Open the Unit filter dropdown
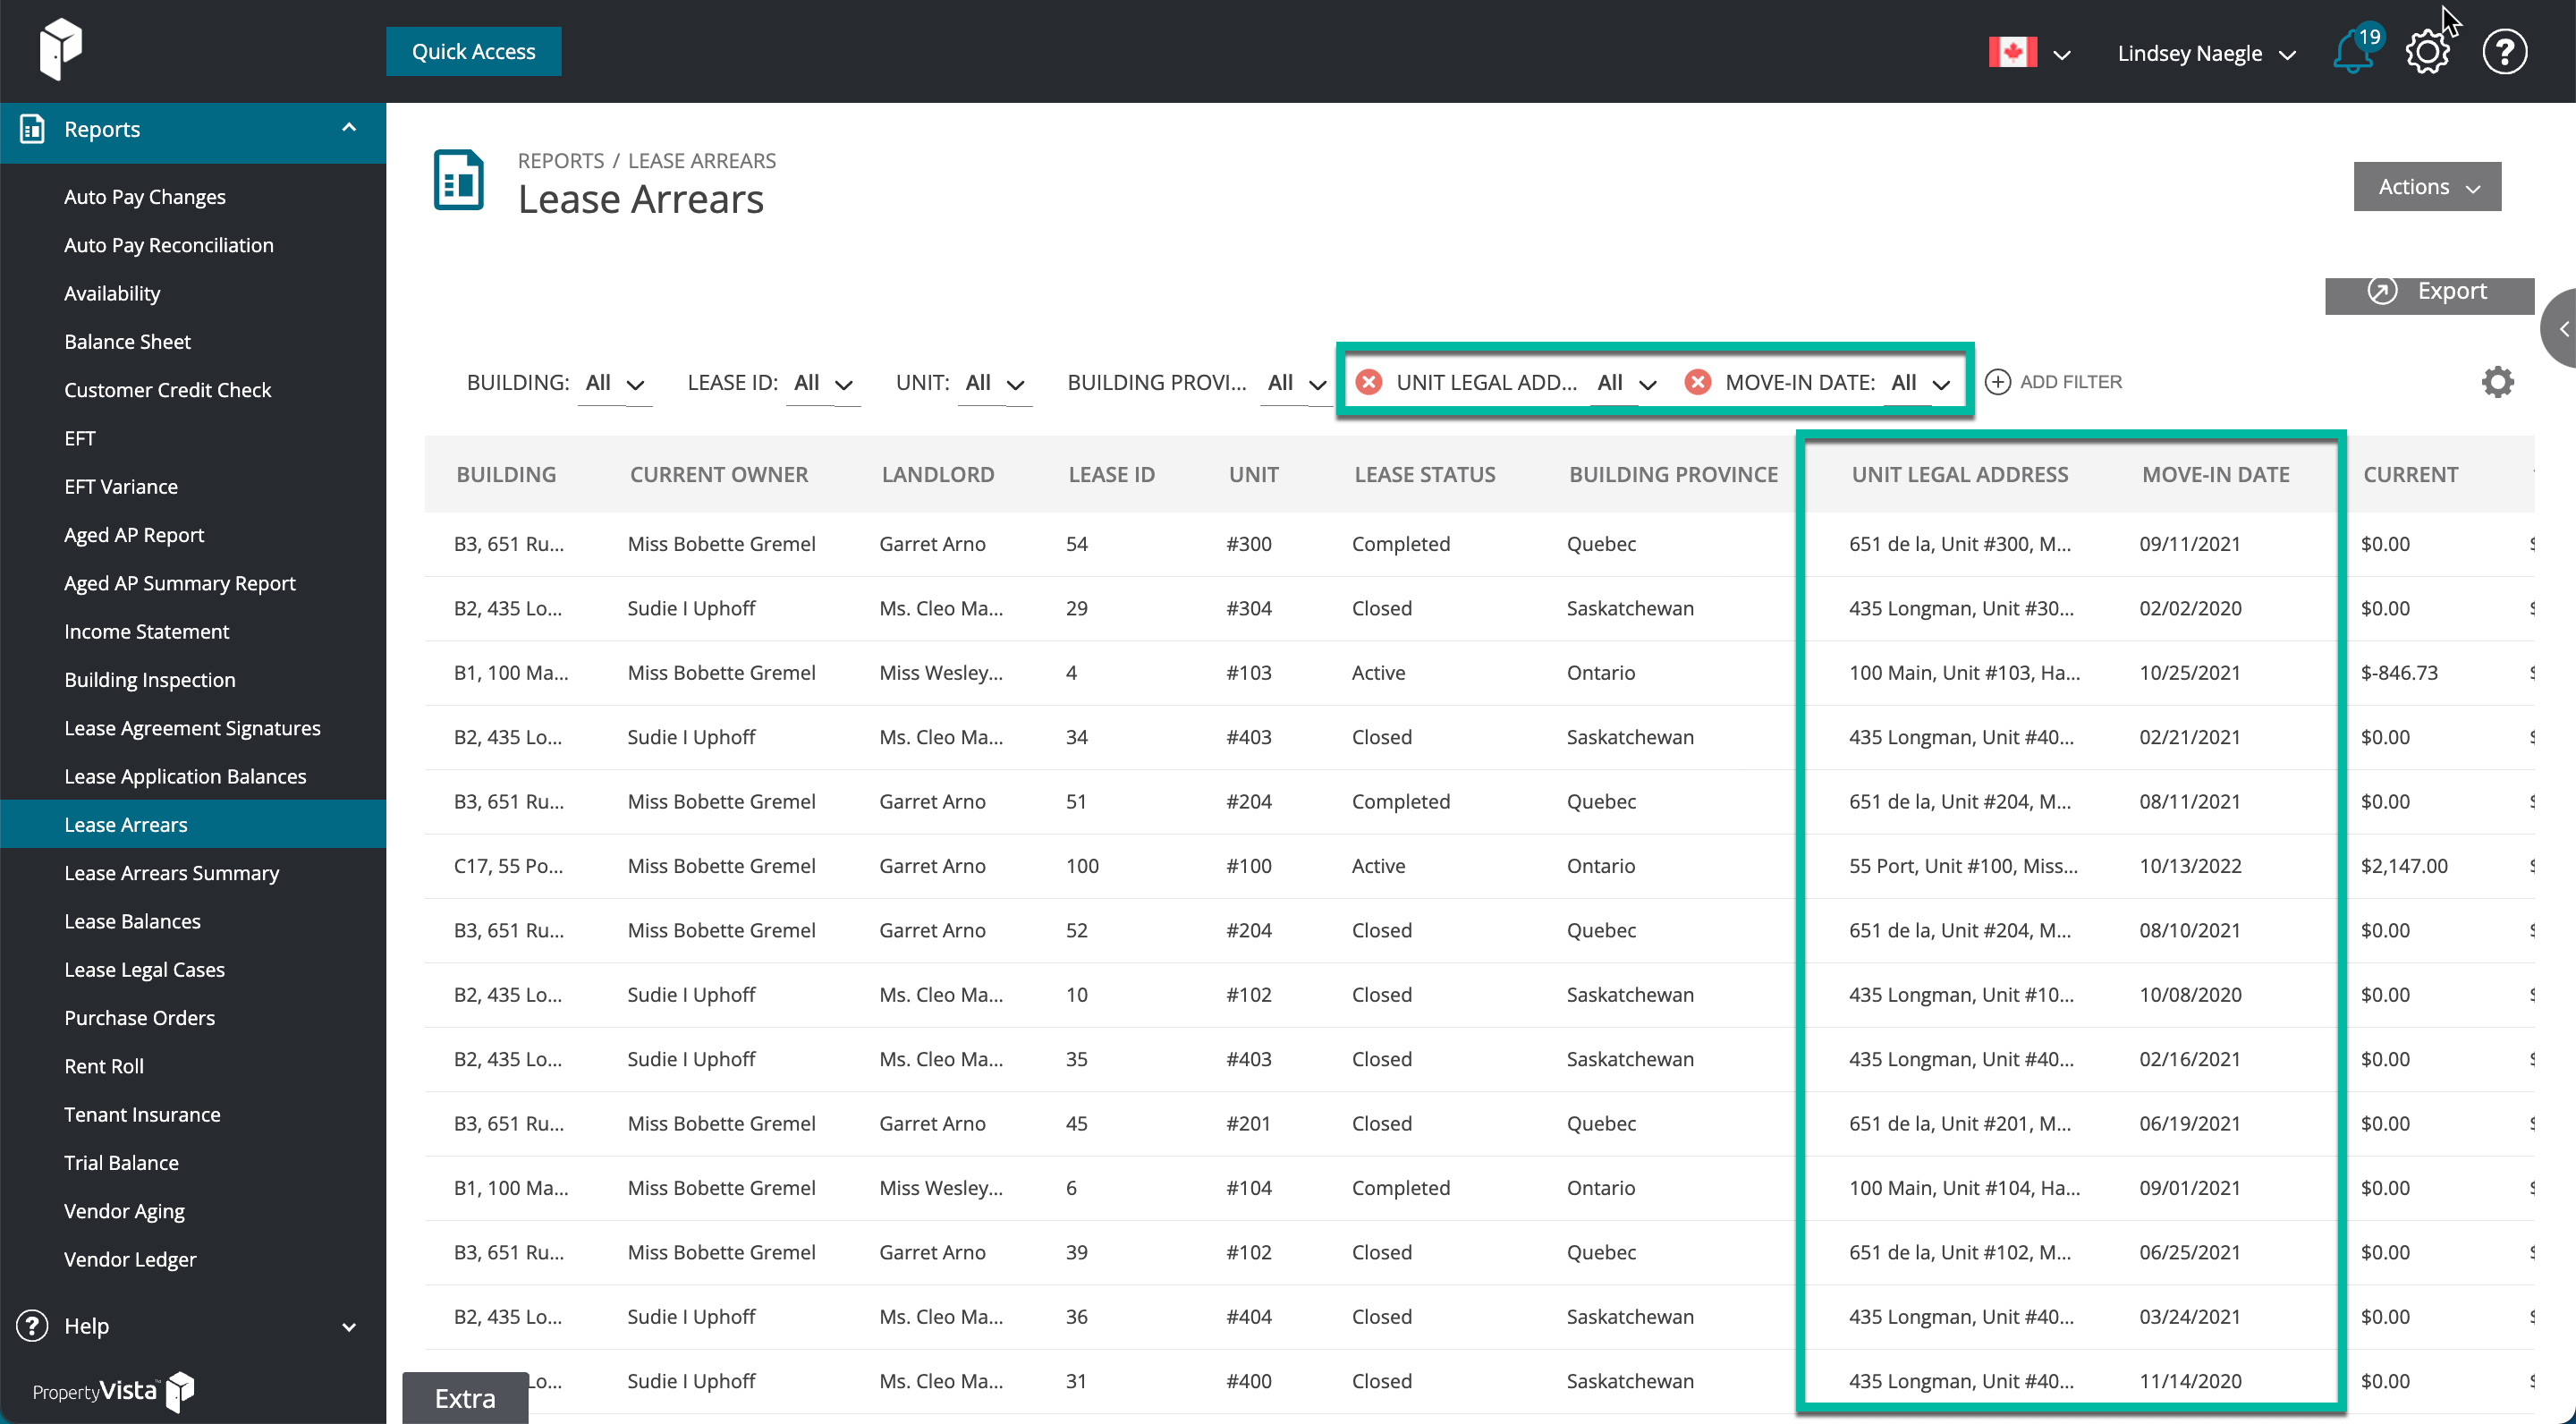 pos(995,383)
